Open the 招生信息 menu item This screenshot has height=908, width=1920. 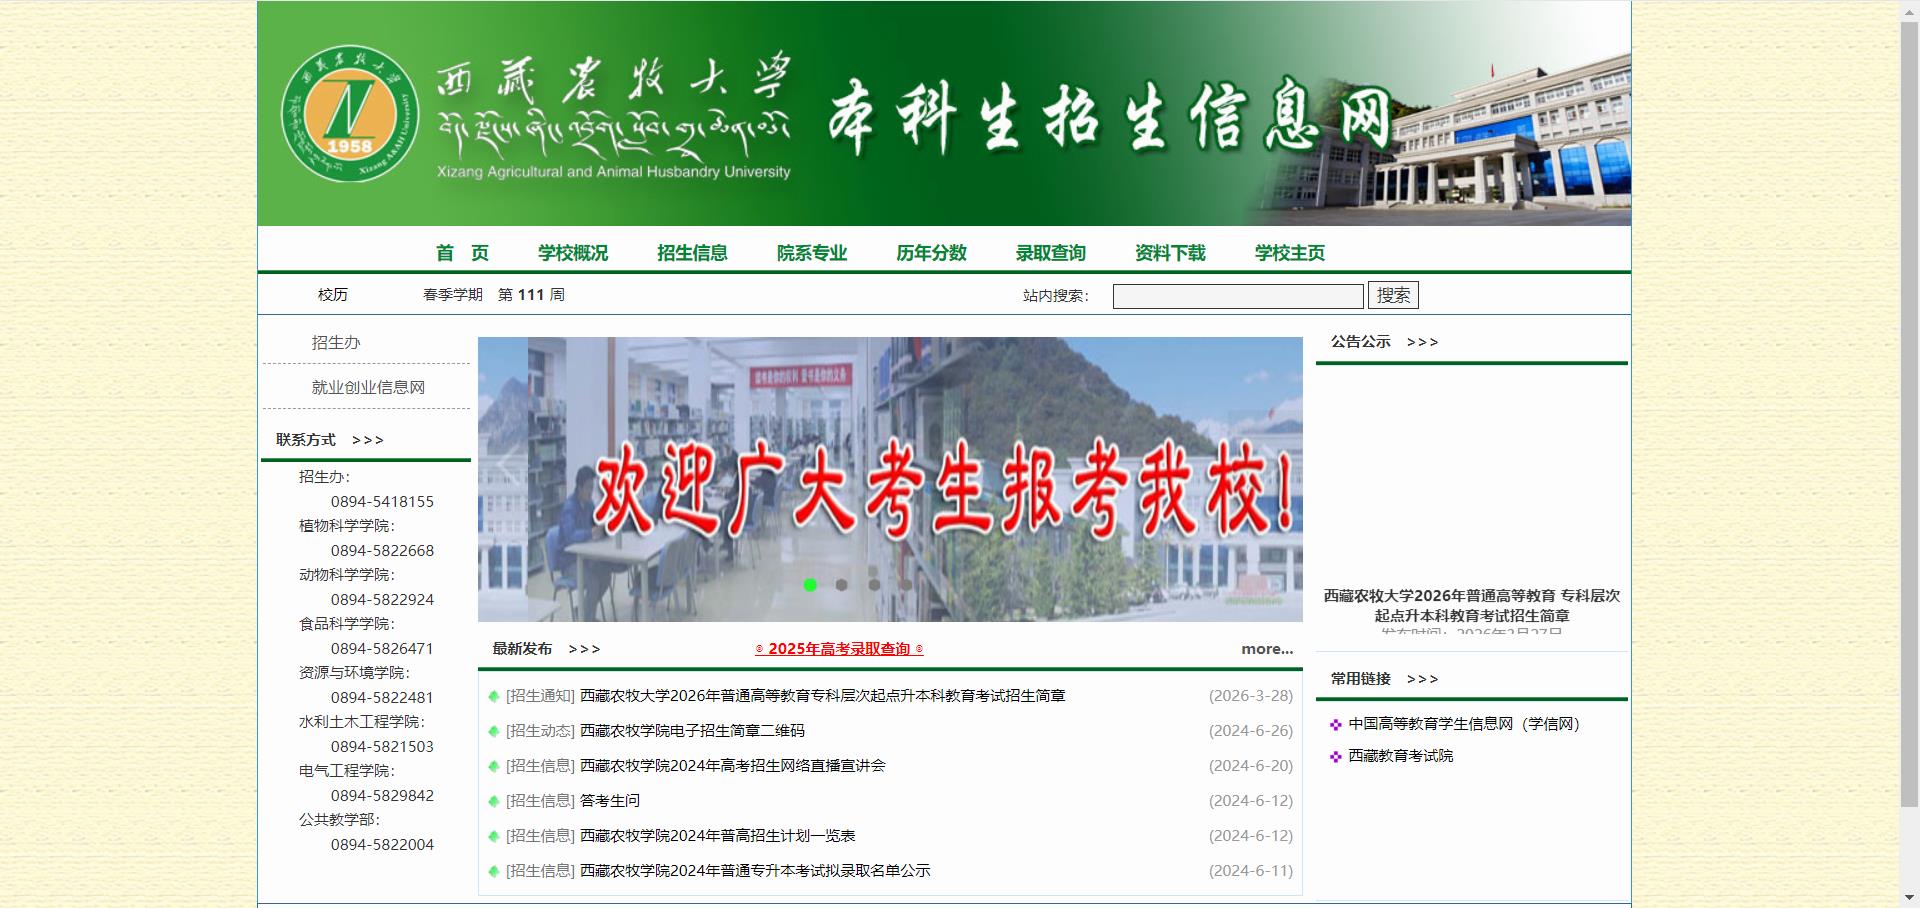692,253
